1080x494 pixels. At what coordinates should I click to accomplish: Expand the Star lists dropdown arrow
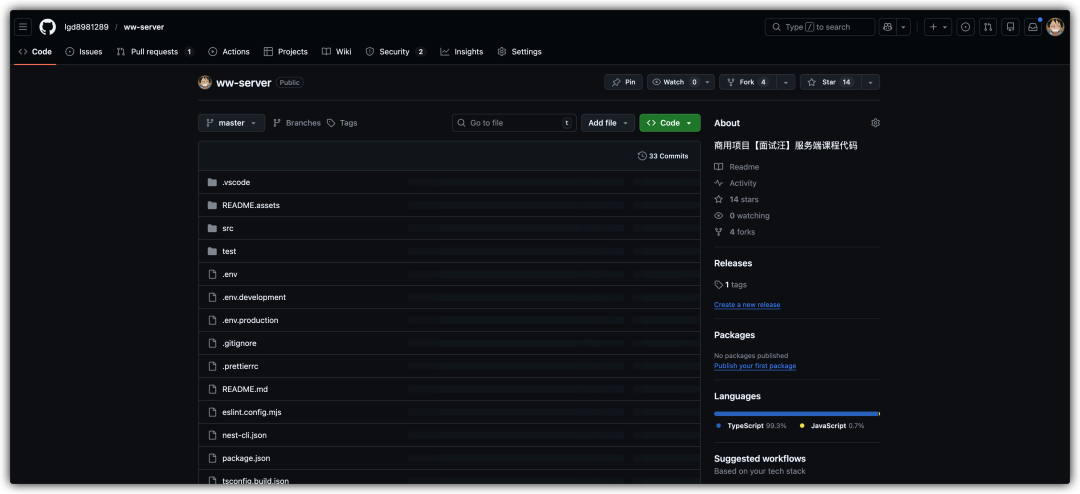871,82
